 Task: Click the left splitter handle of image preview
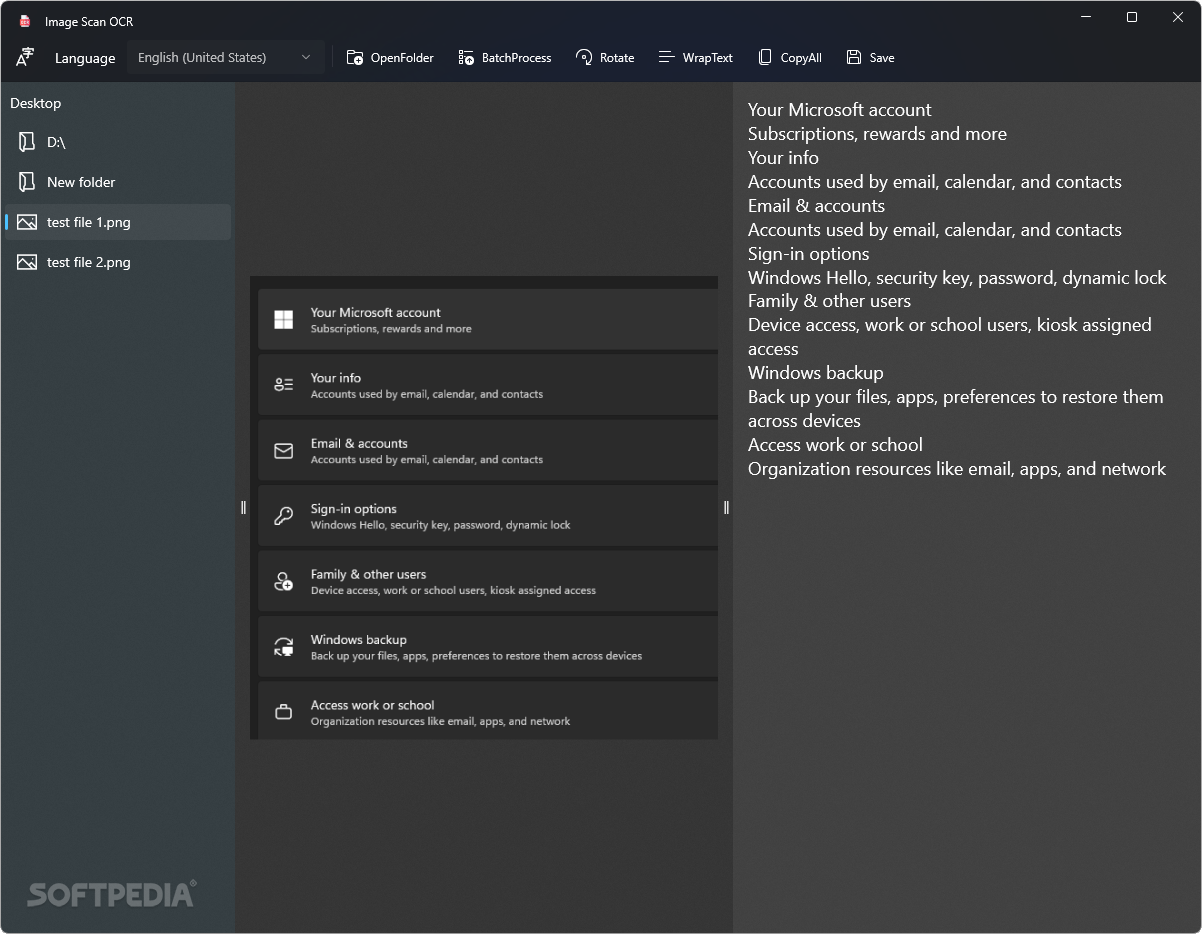click(243, 507)
